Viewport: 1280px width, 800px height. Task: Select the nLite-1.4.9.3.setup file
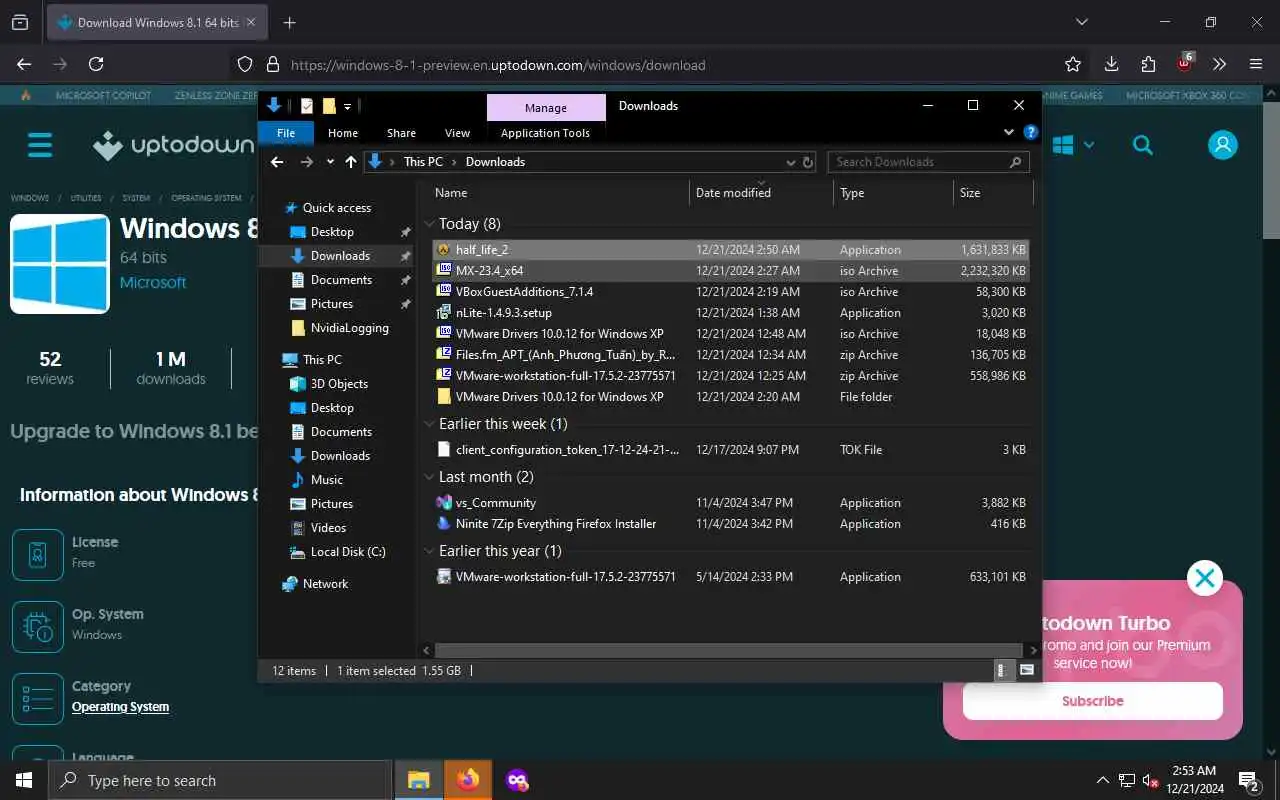730,313
